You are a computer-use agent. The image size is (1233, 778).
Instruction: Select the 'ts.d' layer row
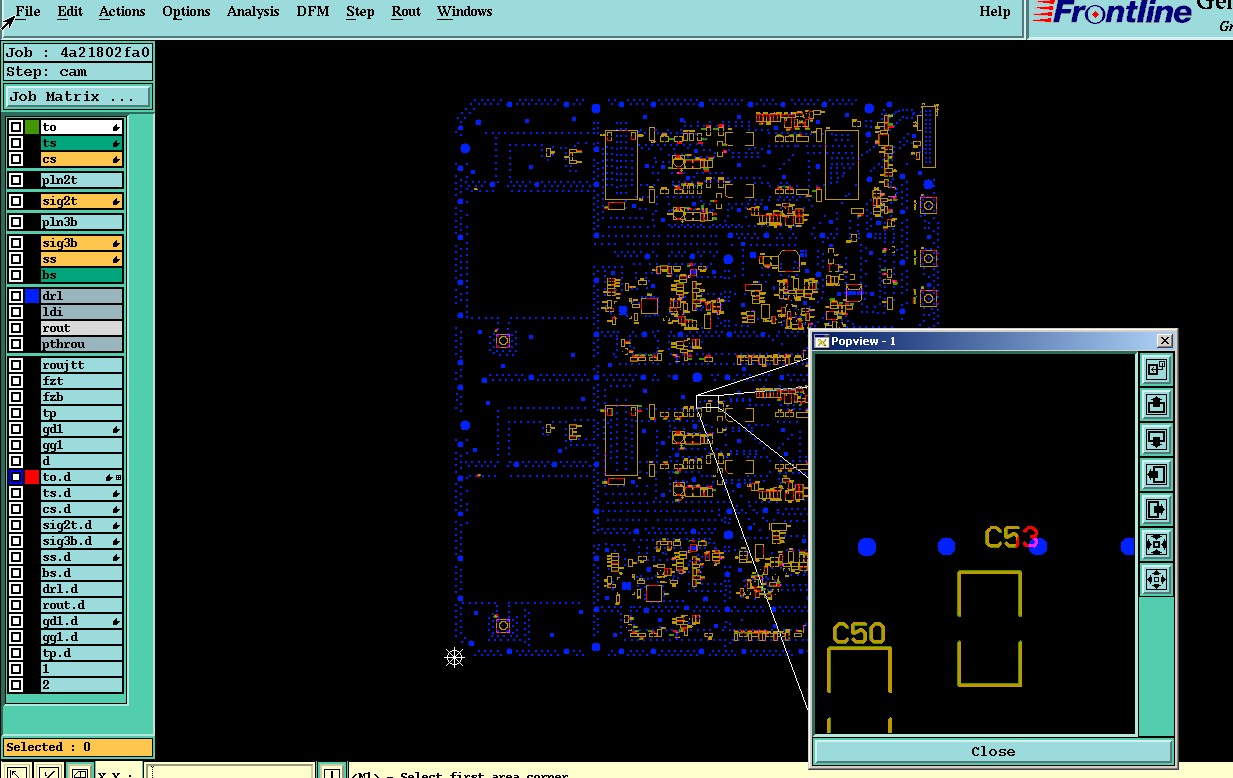[82, 493]
